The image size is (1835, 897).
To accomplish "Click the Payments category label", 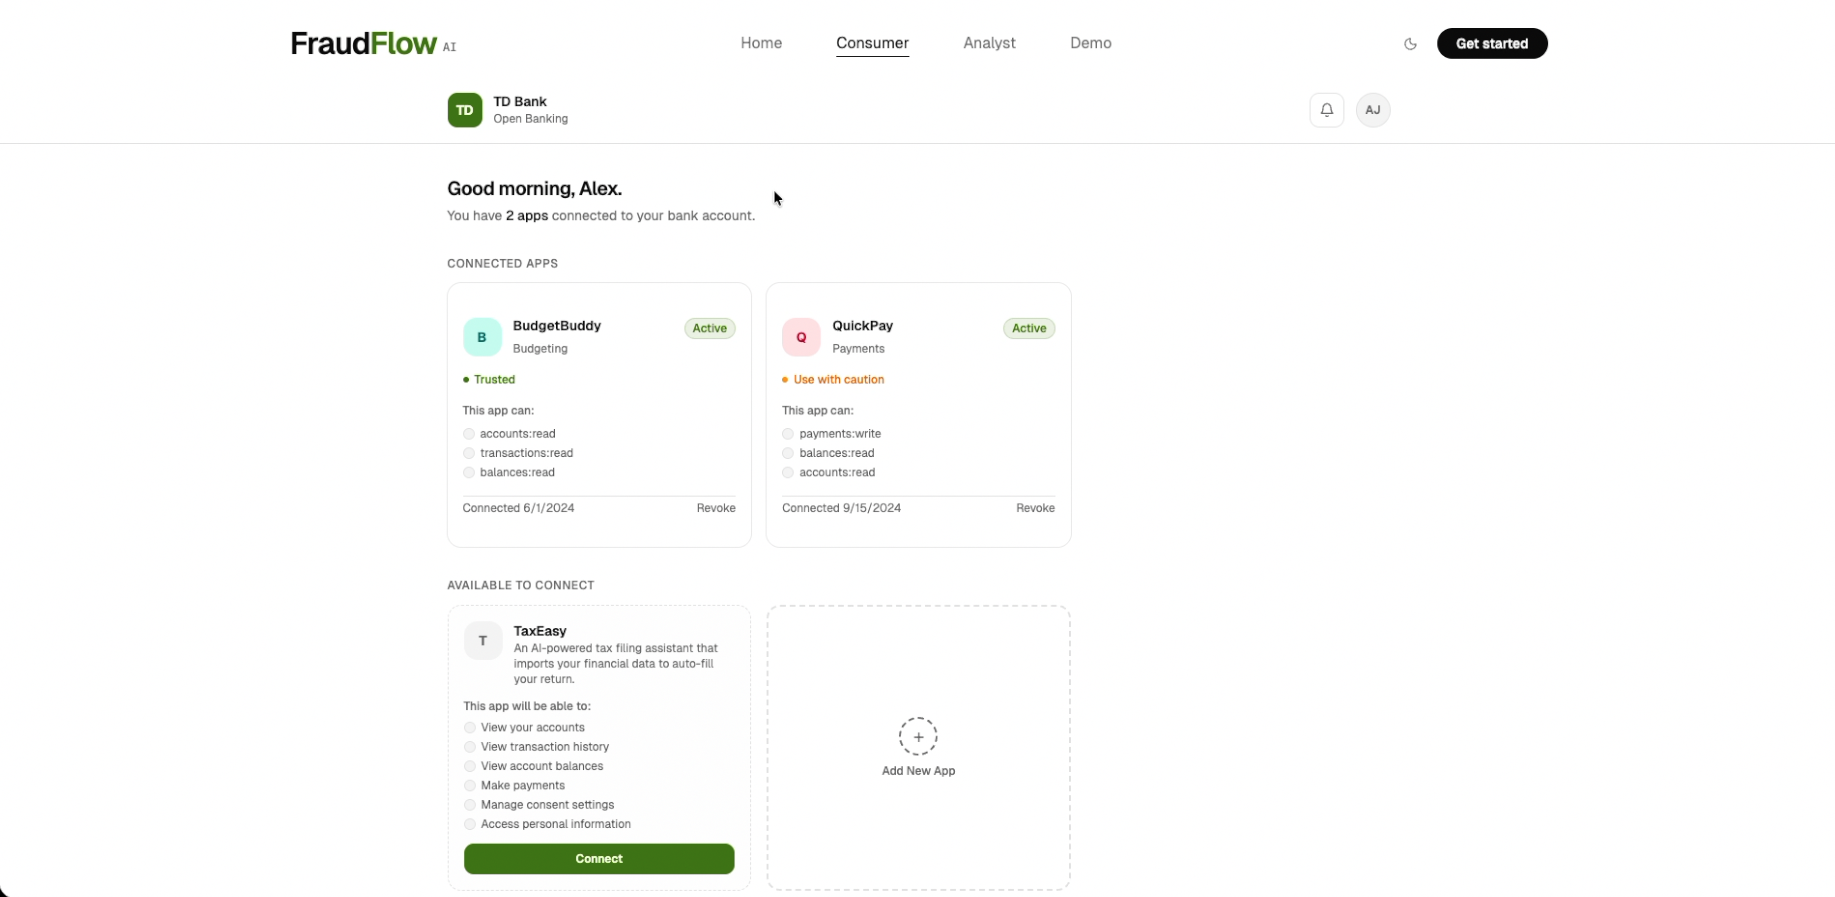I will [858, 349].
